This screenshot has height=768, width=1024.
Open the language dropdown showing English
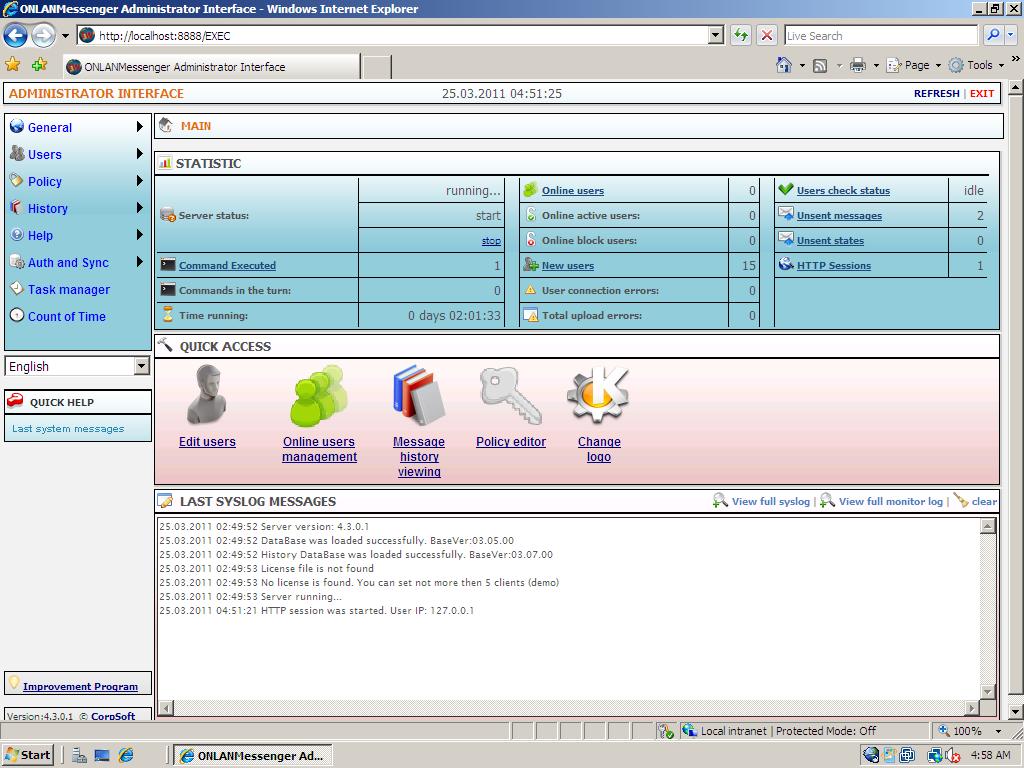point(77,366)
